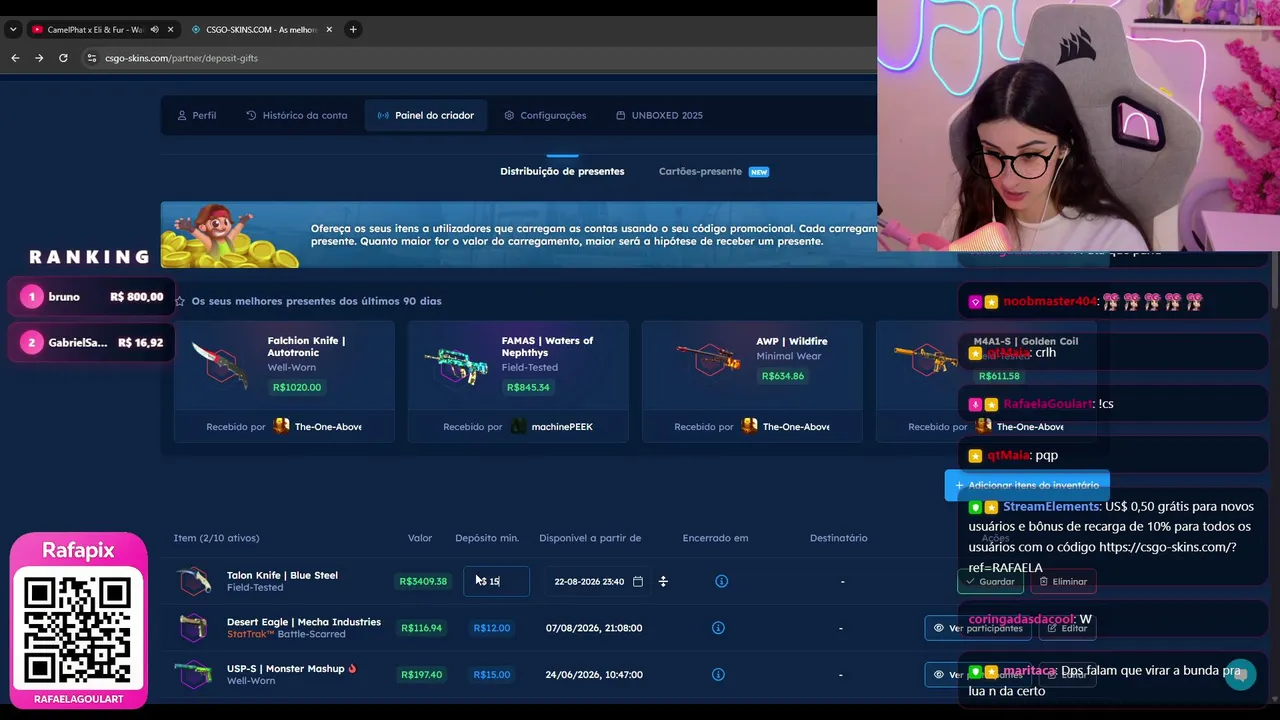Viewport: 1280px width, 720px height.
Task: Click the M4A1-S Golden Coil image
Action: (925, 359)
